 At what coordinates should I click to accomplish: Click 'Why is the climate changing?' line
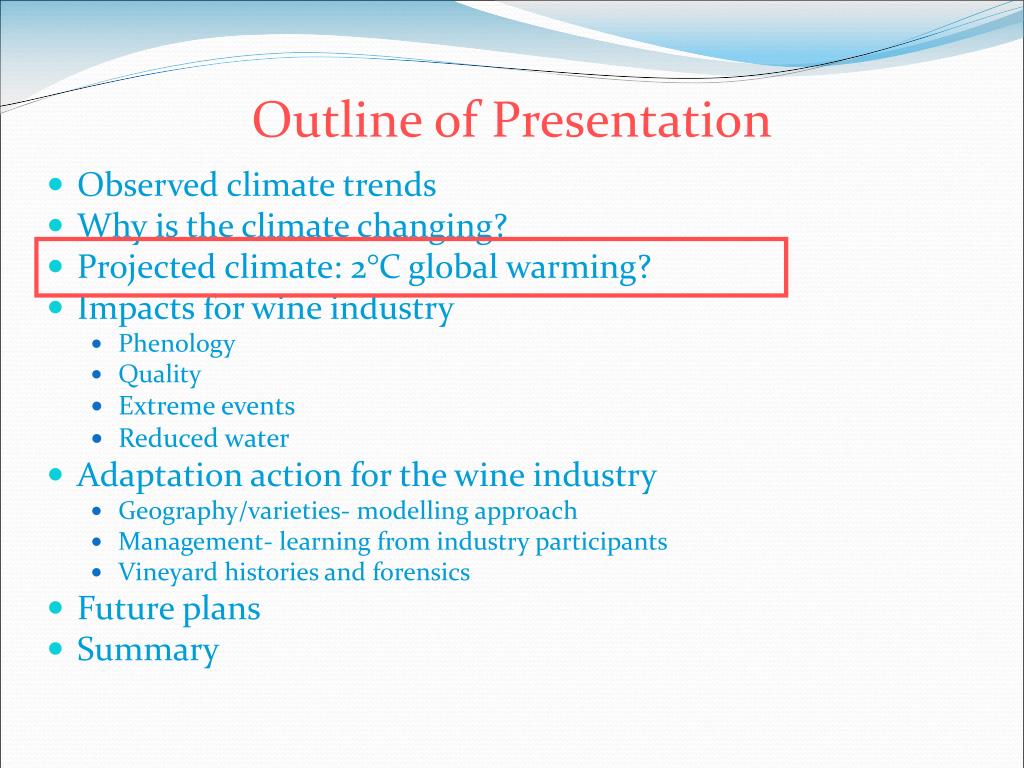292,226
